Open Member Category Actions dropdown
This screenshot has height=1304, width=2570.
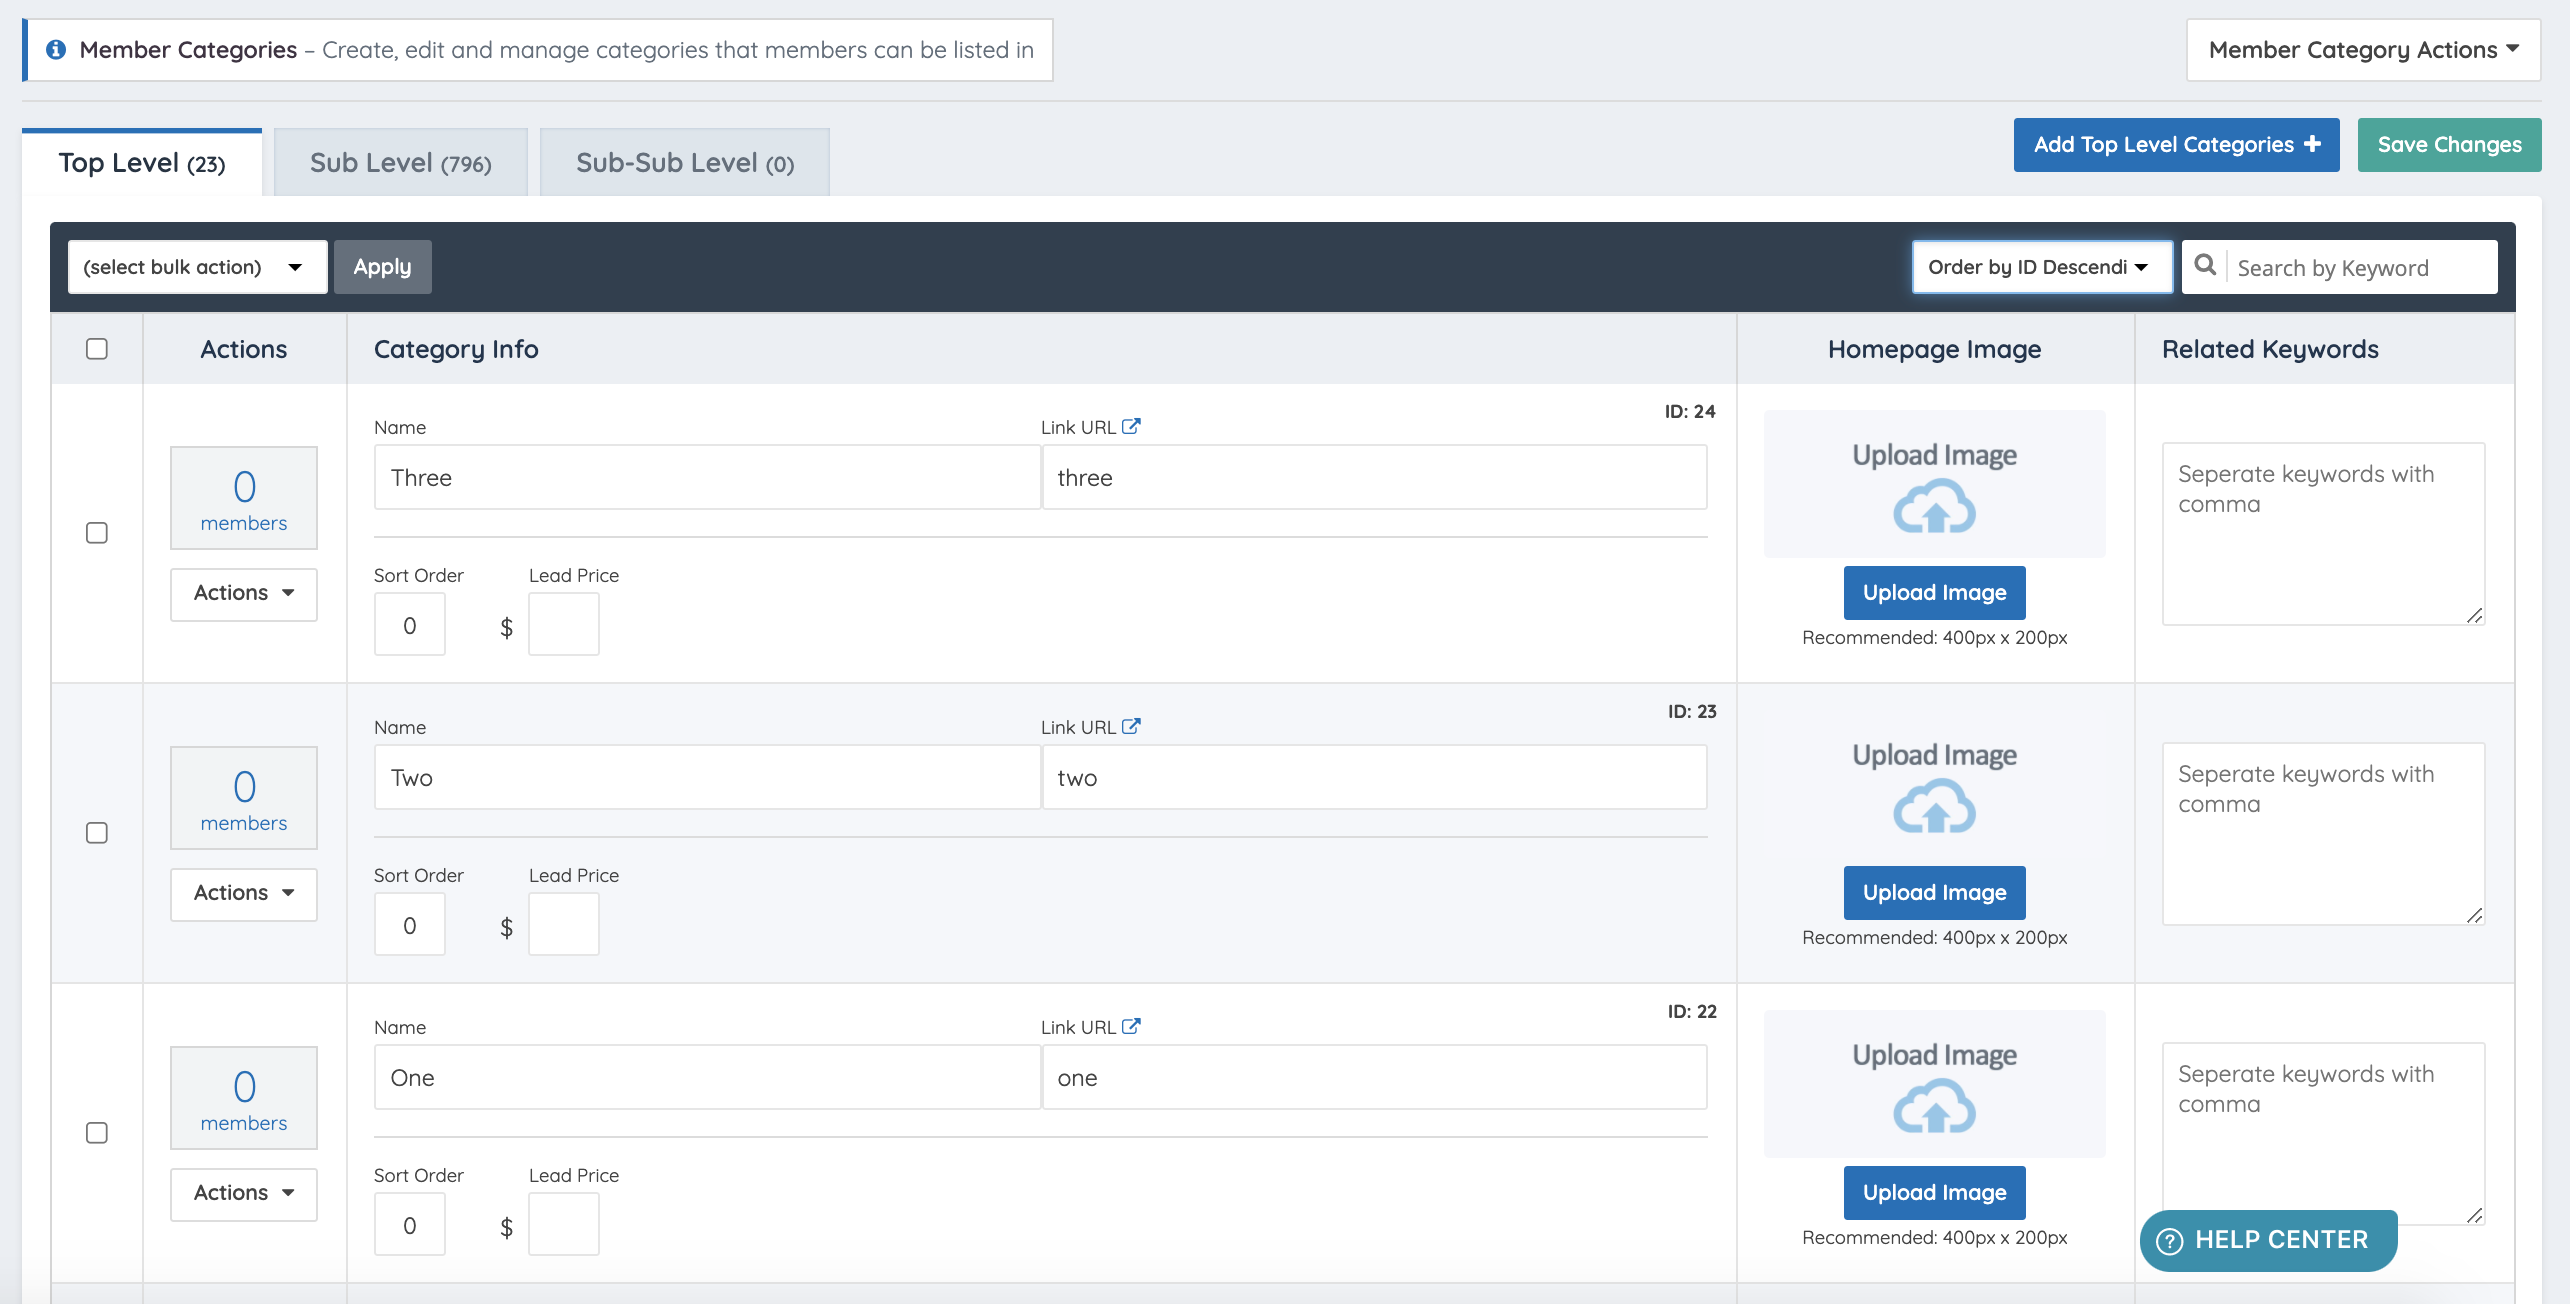[2362, 50]
